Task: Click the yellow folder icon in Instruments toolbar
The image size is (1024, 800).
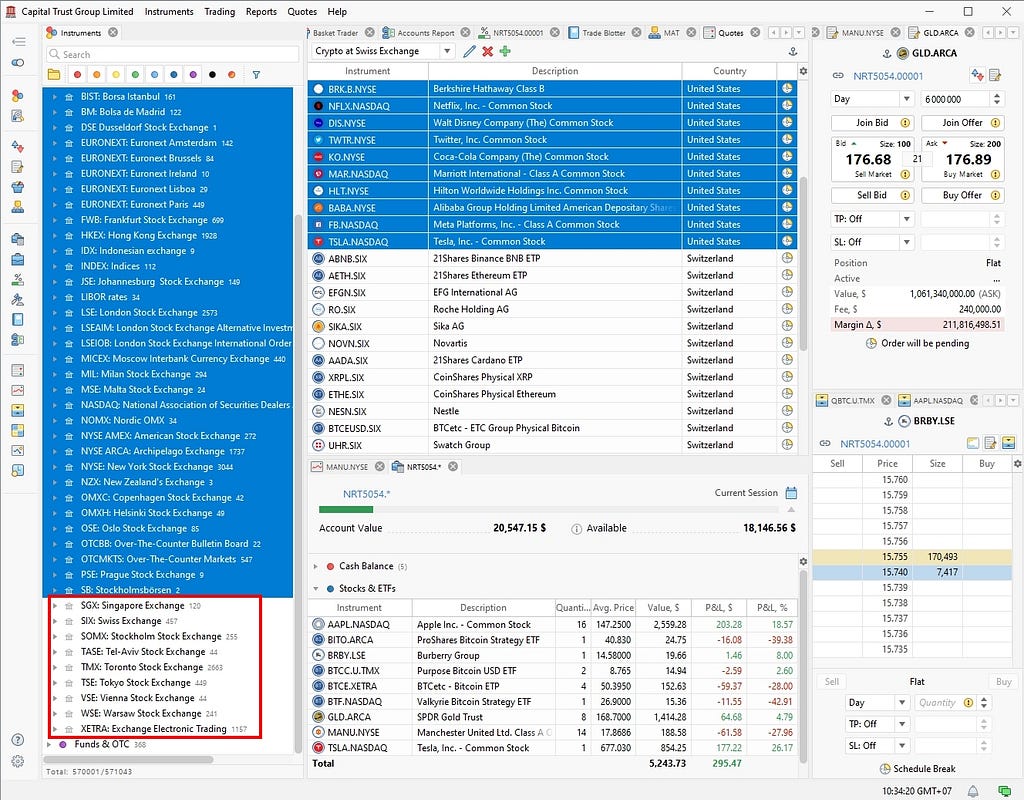Action: tap(54, 75)
